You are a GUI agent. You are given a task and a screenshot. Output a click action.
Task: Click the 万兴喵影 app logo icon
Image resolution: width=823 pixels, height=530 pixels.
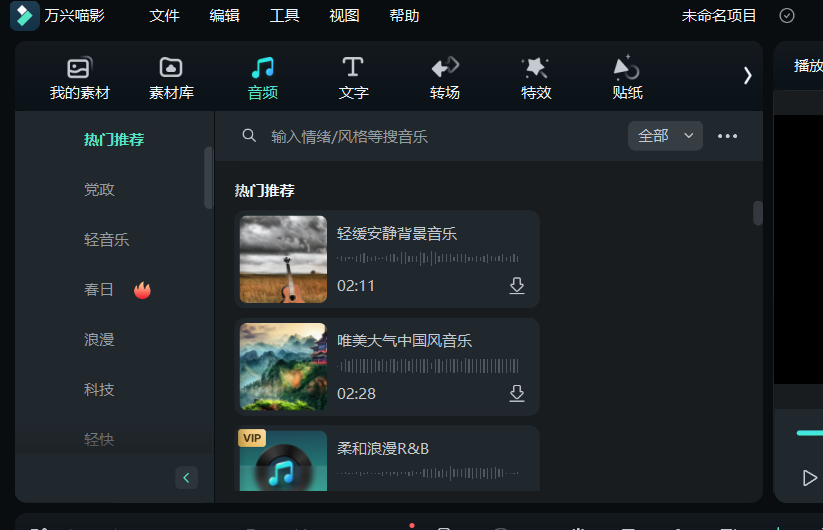[x=24, y=15]
